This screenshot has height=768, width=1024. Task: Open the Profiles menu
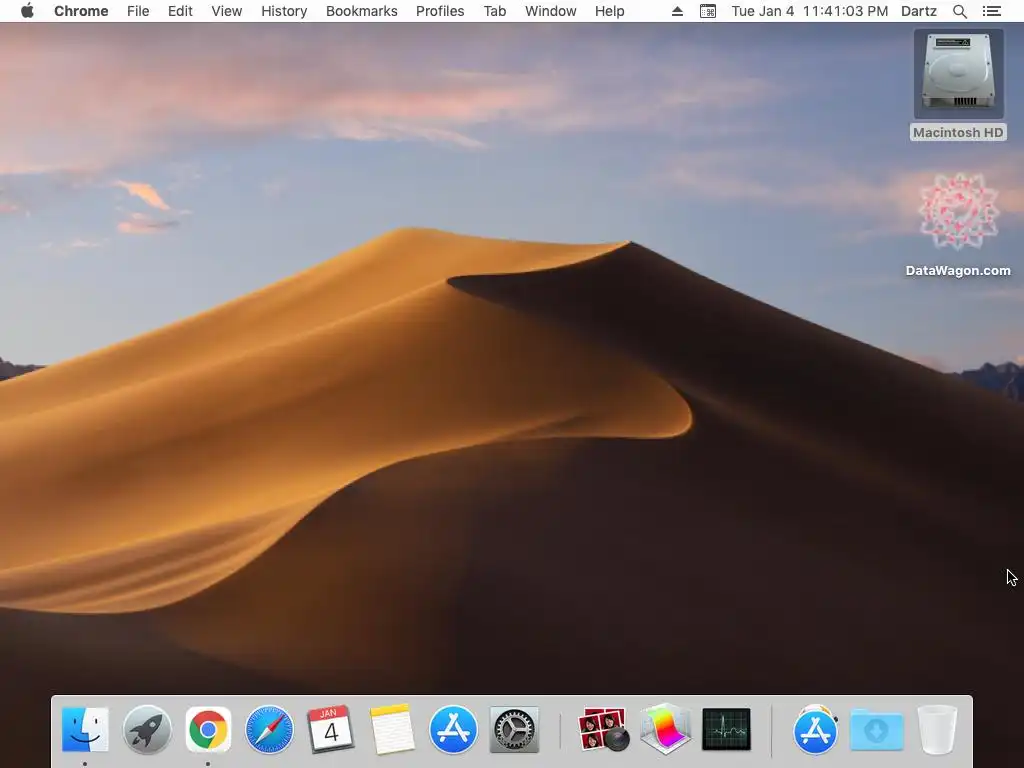coord(440,11)
